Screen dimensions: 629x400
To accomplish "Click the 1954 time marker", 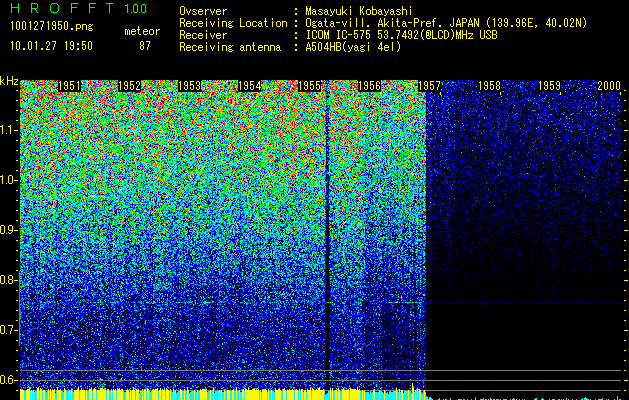I will click(x=250, y=86).
